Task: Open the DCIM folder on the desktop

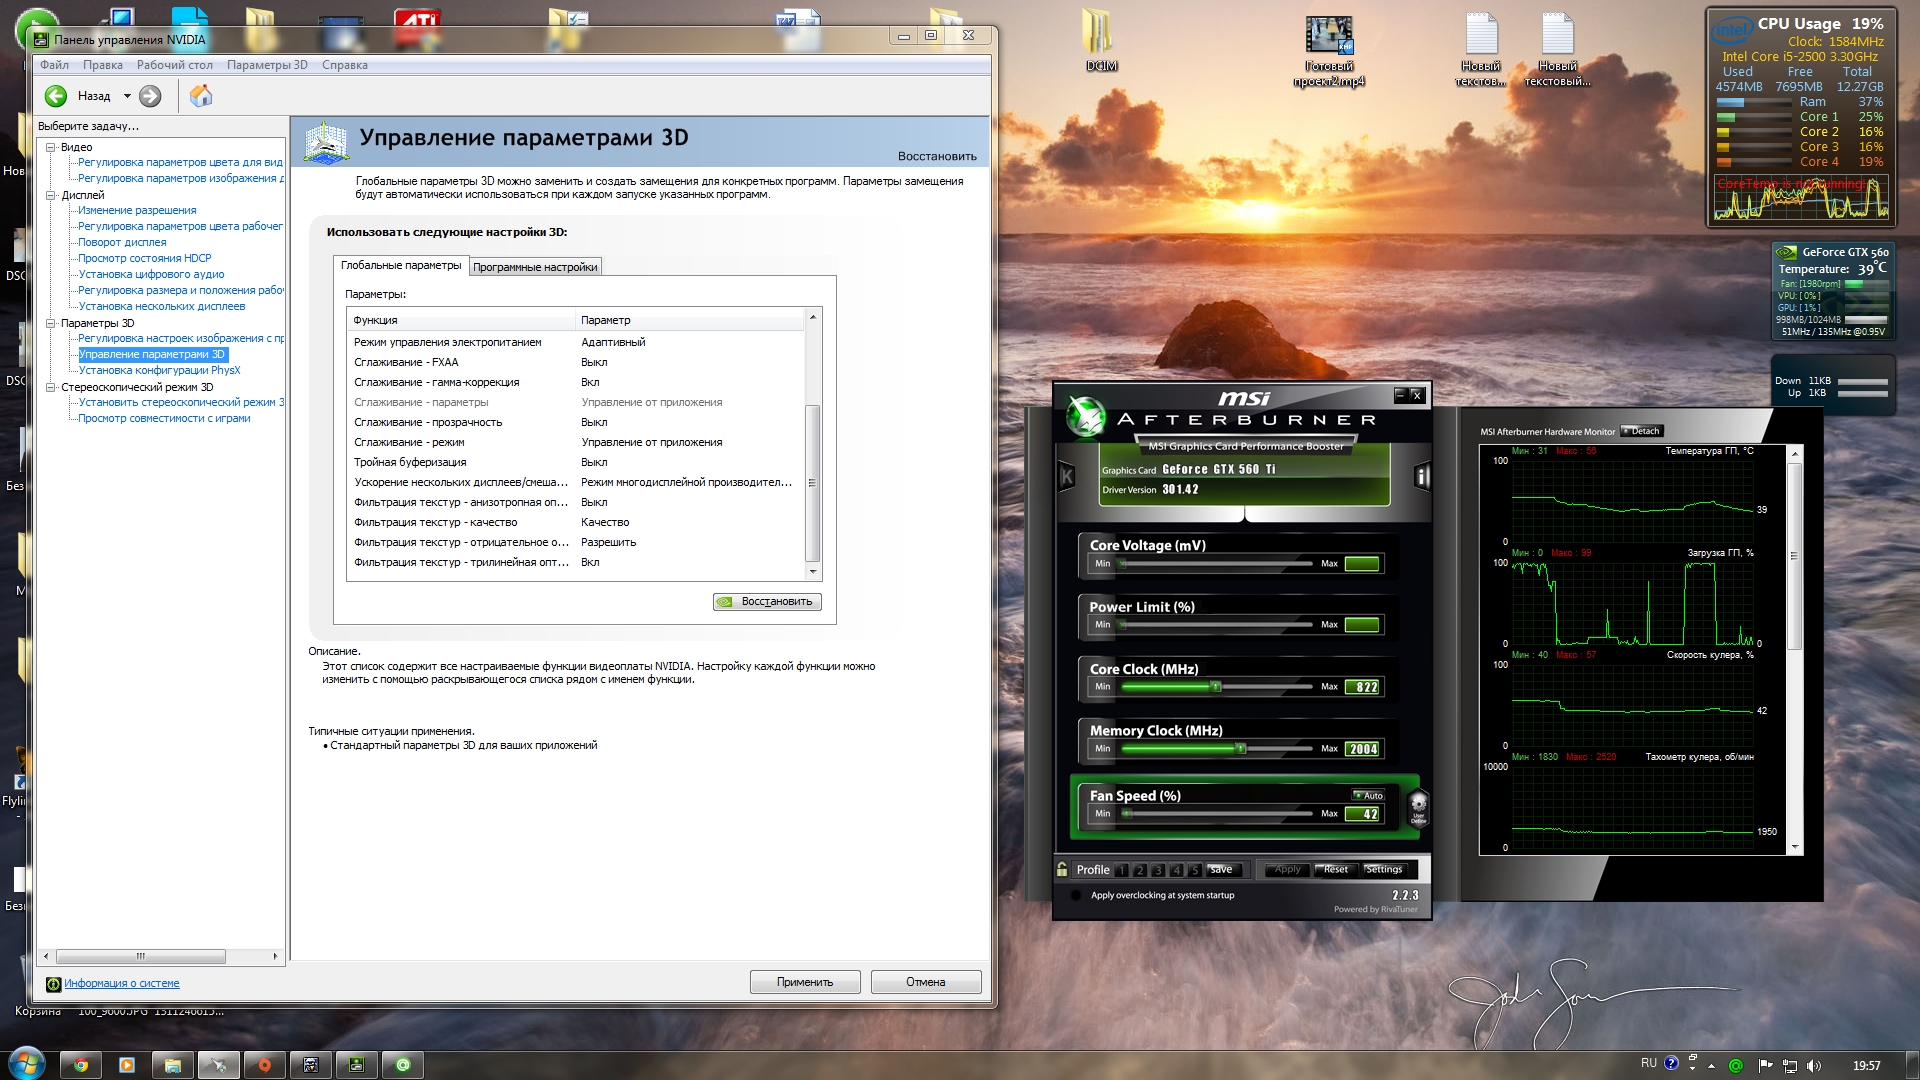Action: point(1101,41)
